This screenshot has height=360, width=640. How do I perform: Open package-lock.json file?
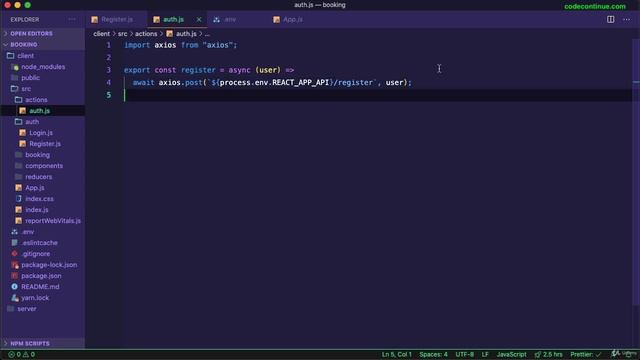click(x=42, y=265)
